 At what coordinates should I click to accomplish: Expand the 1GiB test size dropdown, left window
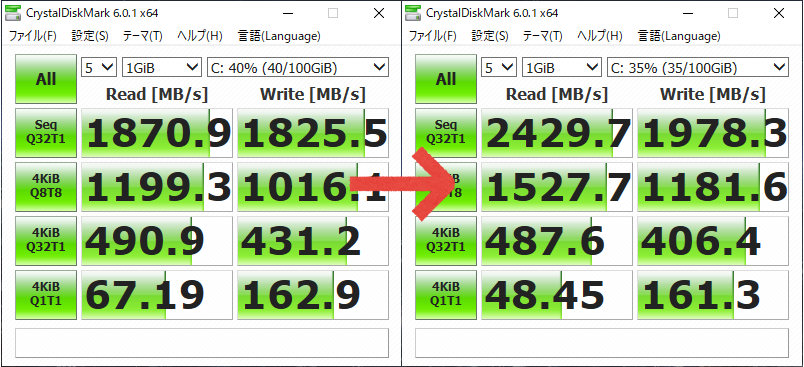[162, 67]
